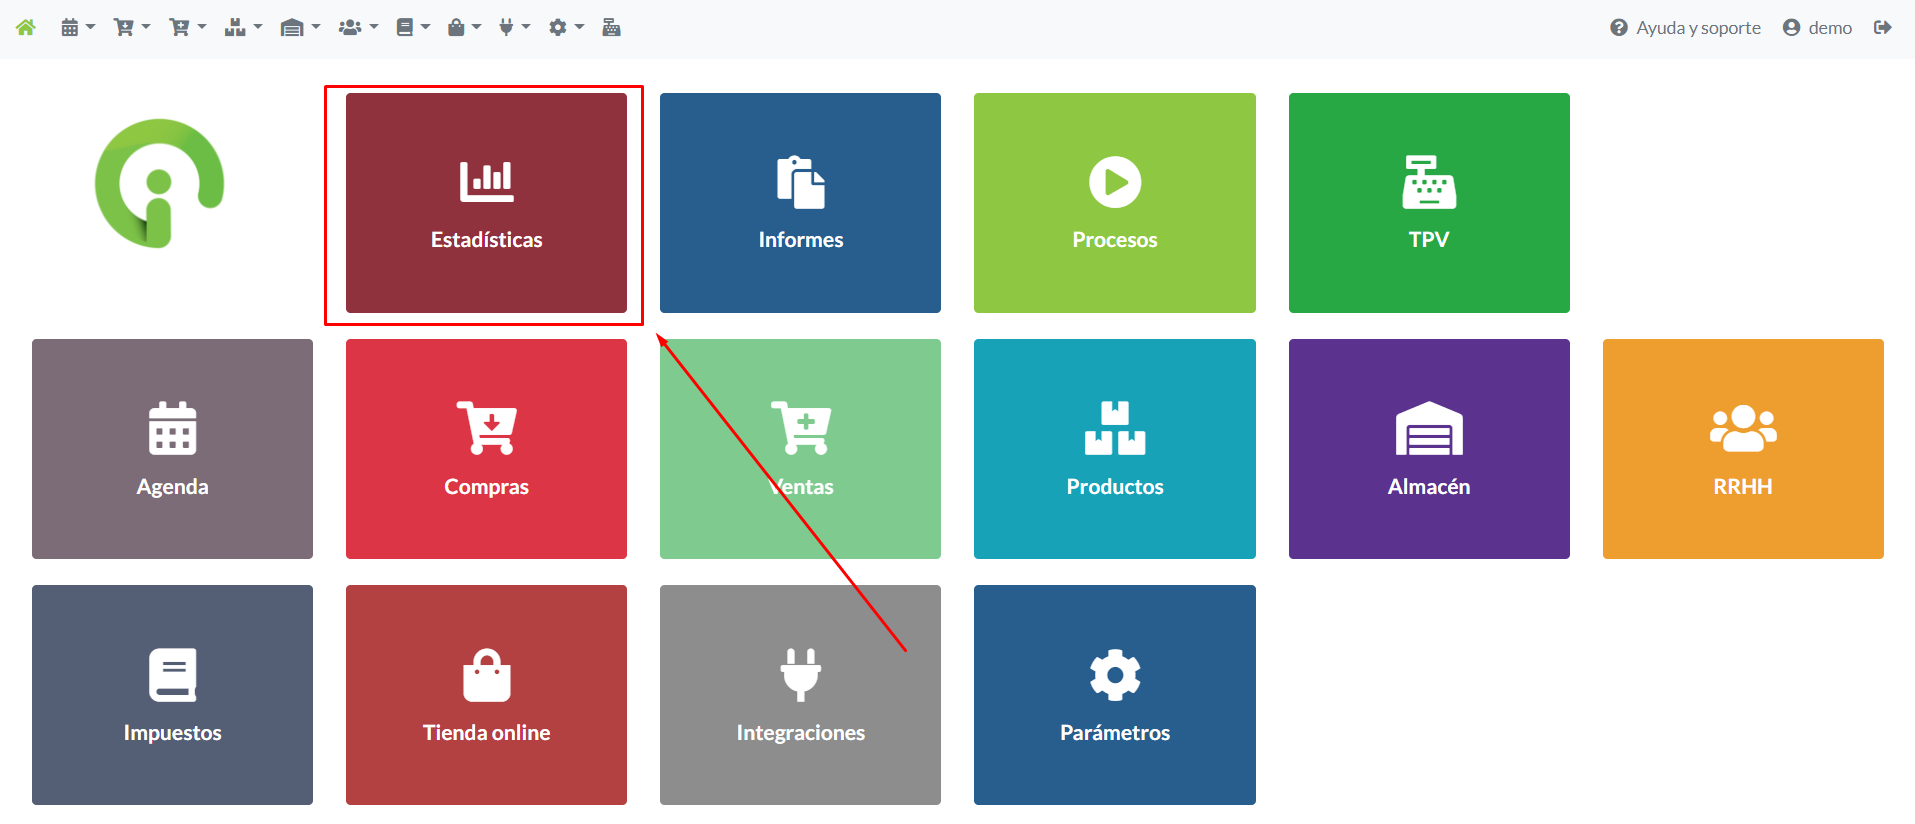Click the green application logo
The width and height of the screenshot is (1915, 824).
[x=159, y=183]
